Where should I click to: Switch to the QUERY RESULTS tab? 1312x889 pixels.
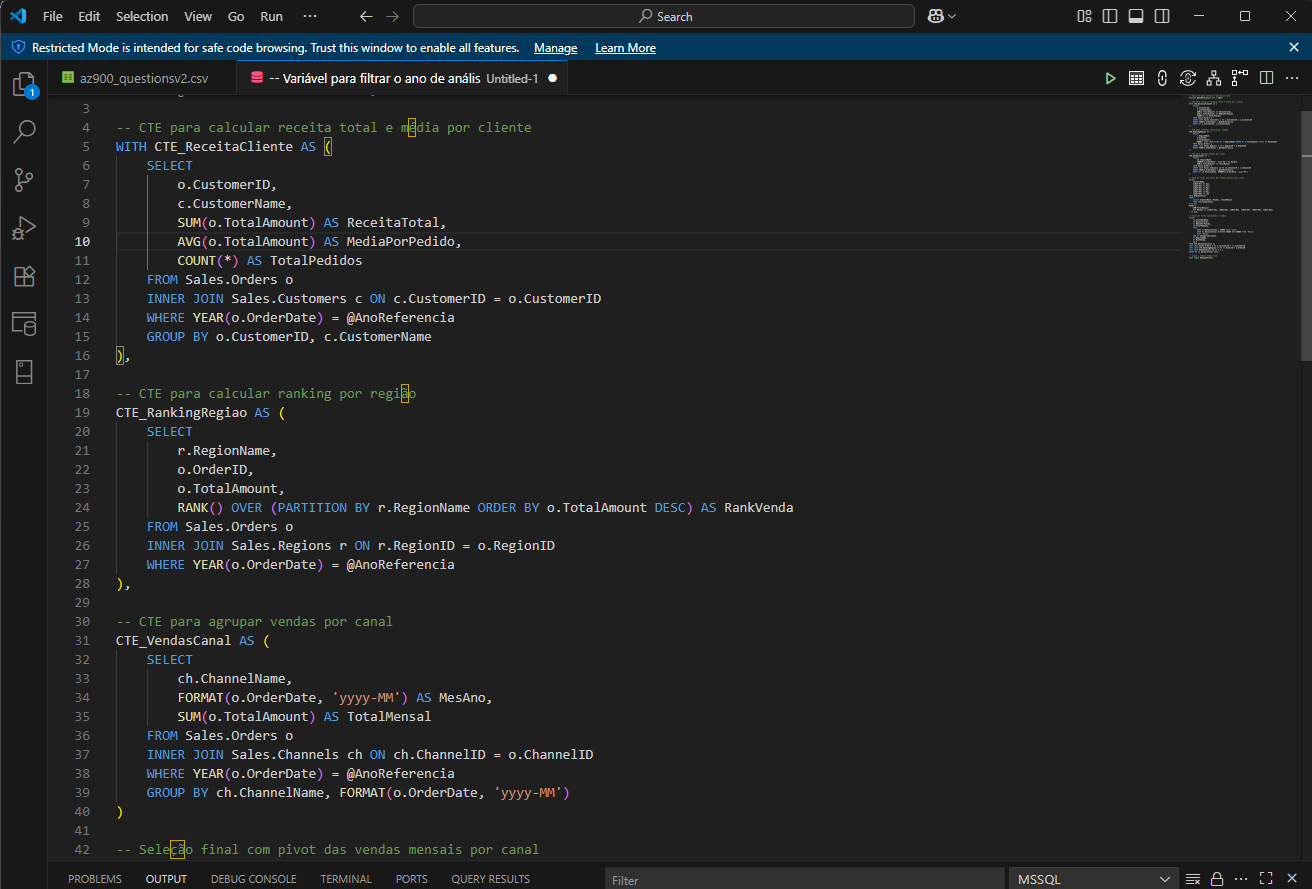(x=490, y=879)
